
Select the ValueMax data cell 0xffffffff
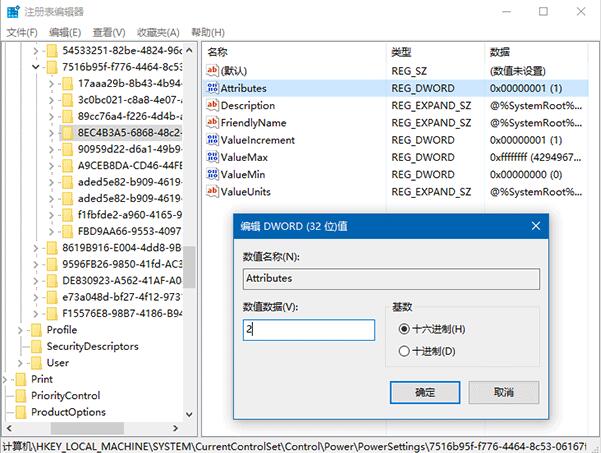[x=536, y=157]
